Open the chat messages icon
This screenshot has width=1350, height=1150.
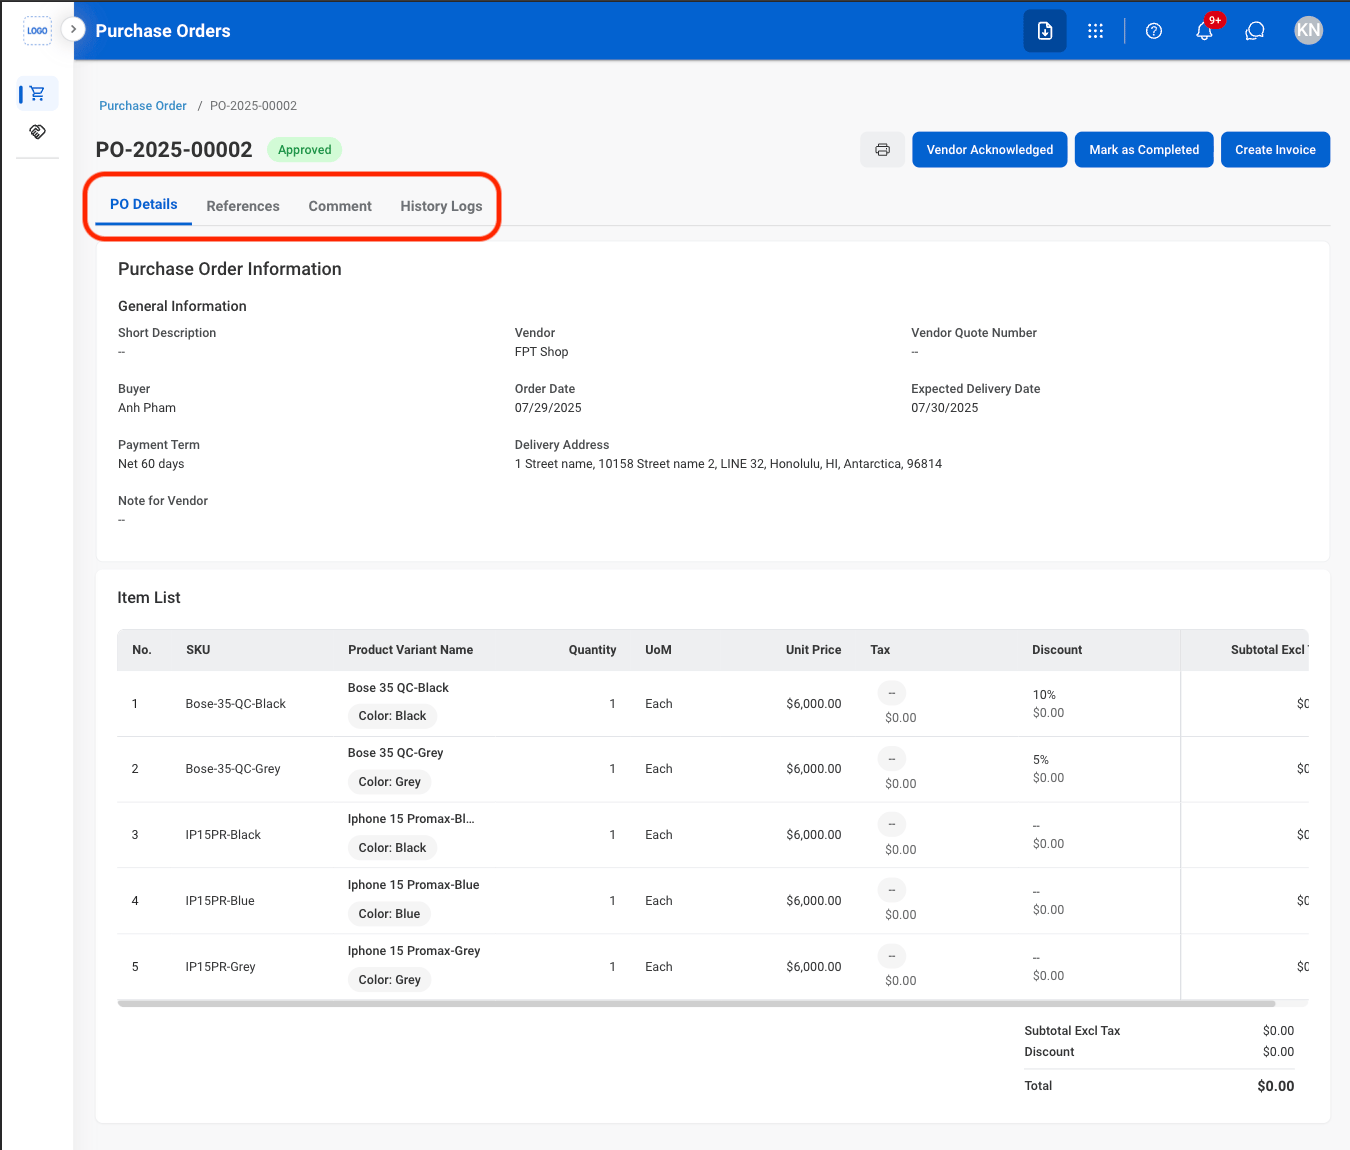click(1255, 31)
